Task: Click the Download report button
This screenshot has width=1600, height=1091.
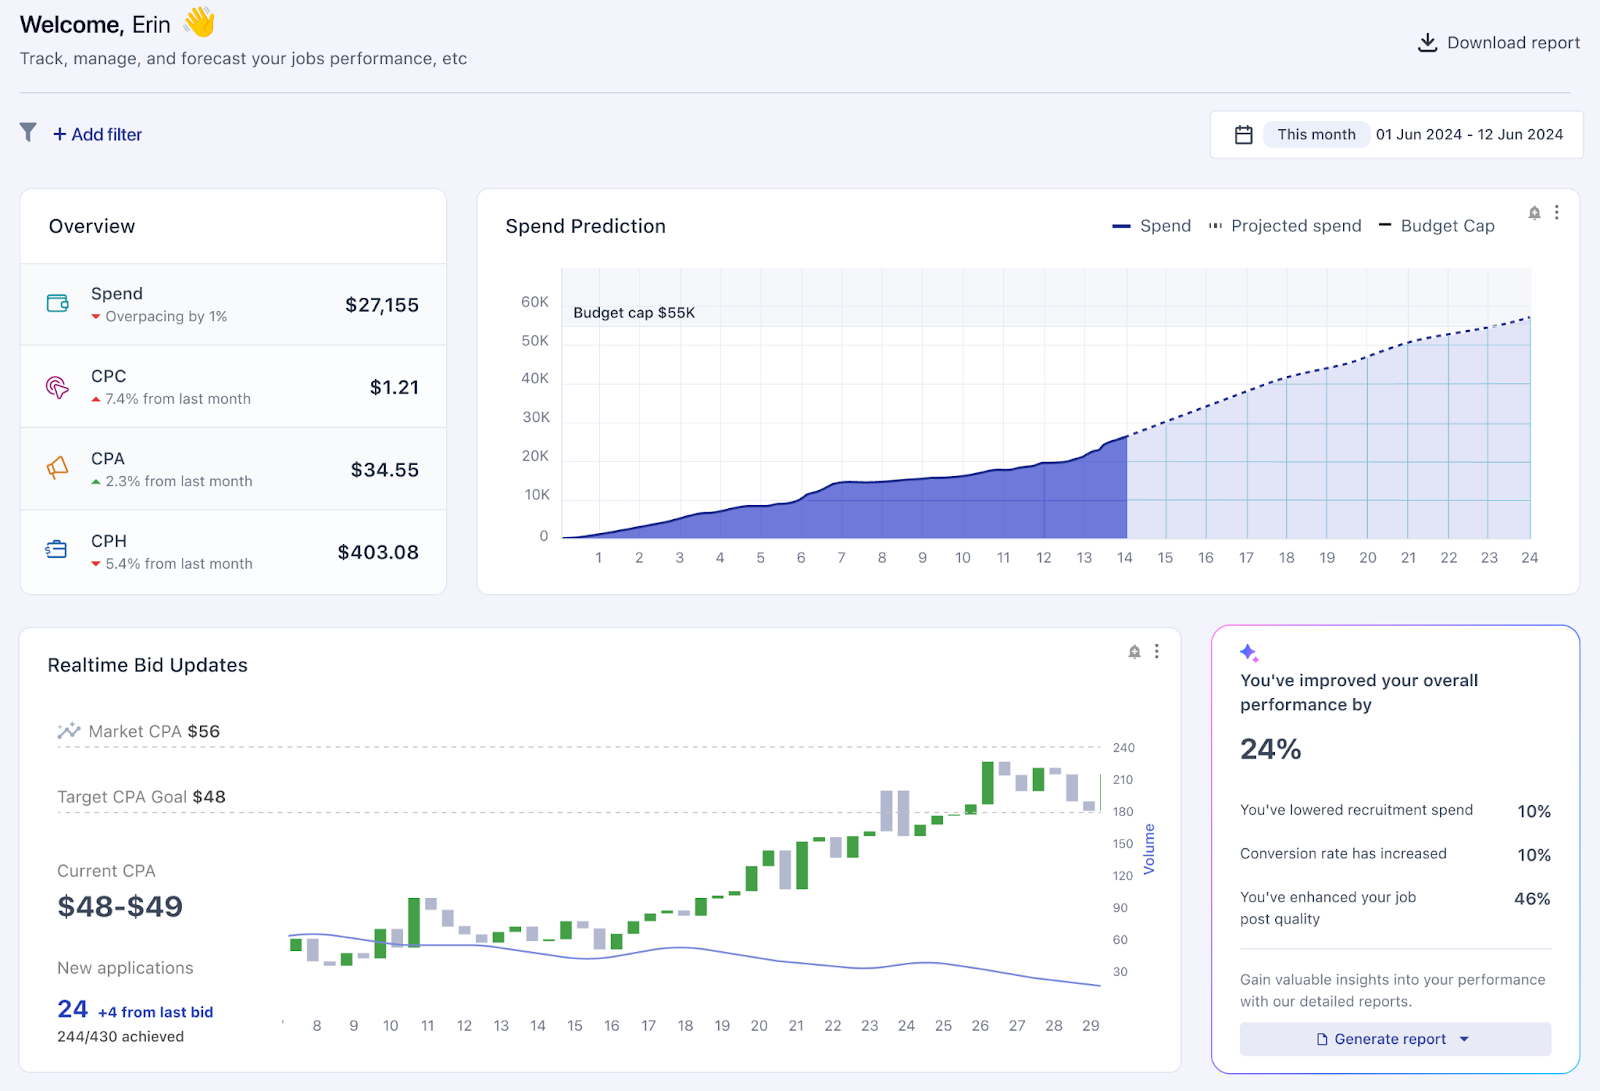Action: [x=1499, y=43]
